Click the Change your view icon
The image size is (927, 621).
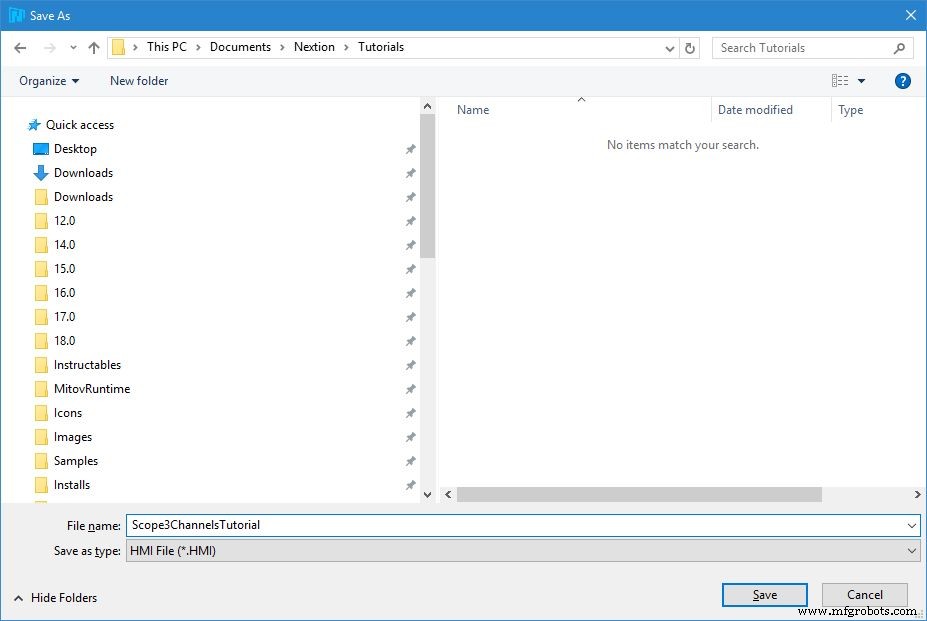coord(840,81)
